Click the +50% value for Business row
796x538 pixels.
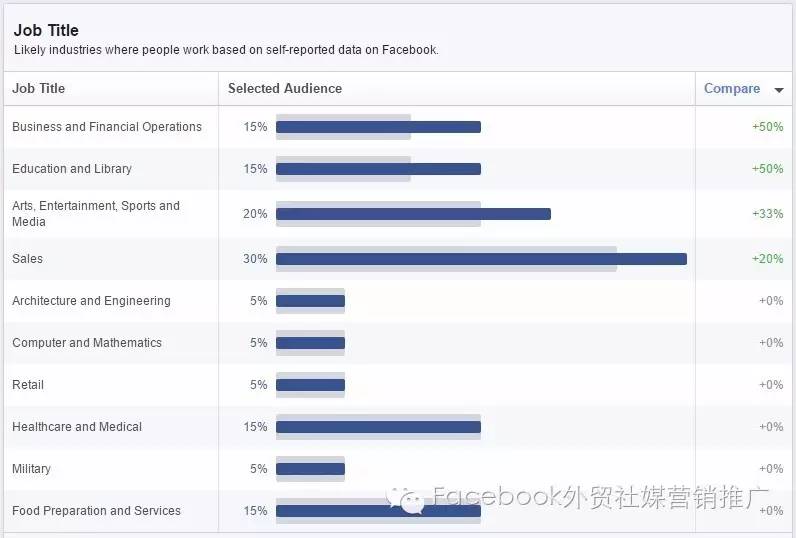768,127
